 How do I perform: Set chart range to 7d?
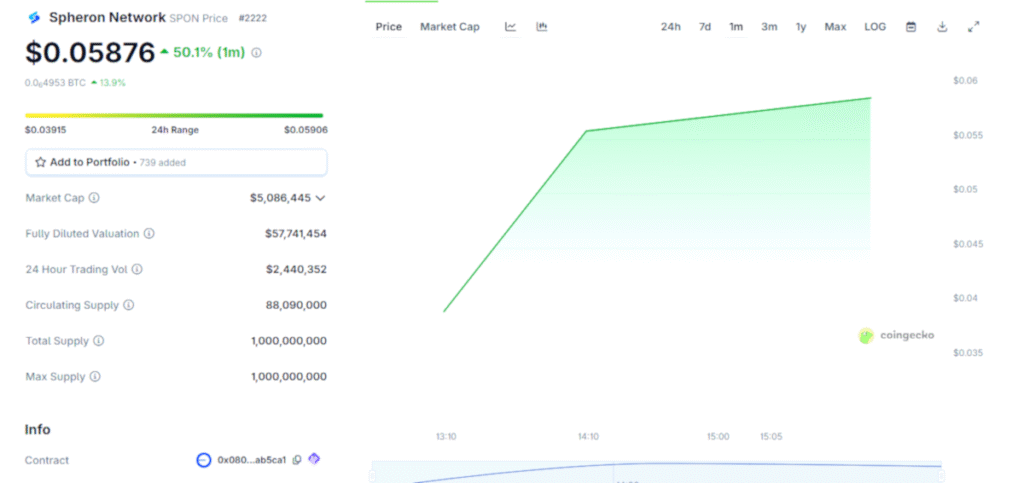coord(705,27)
